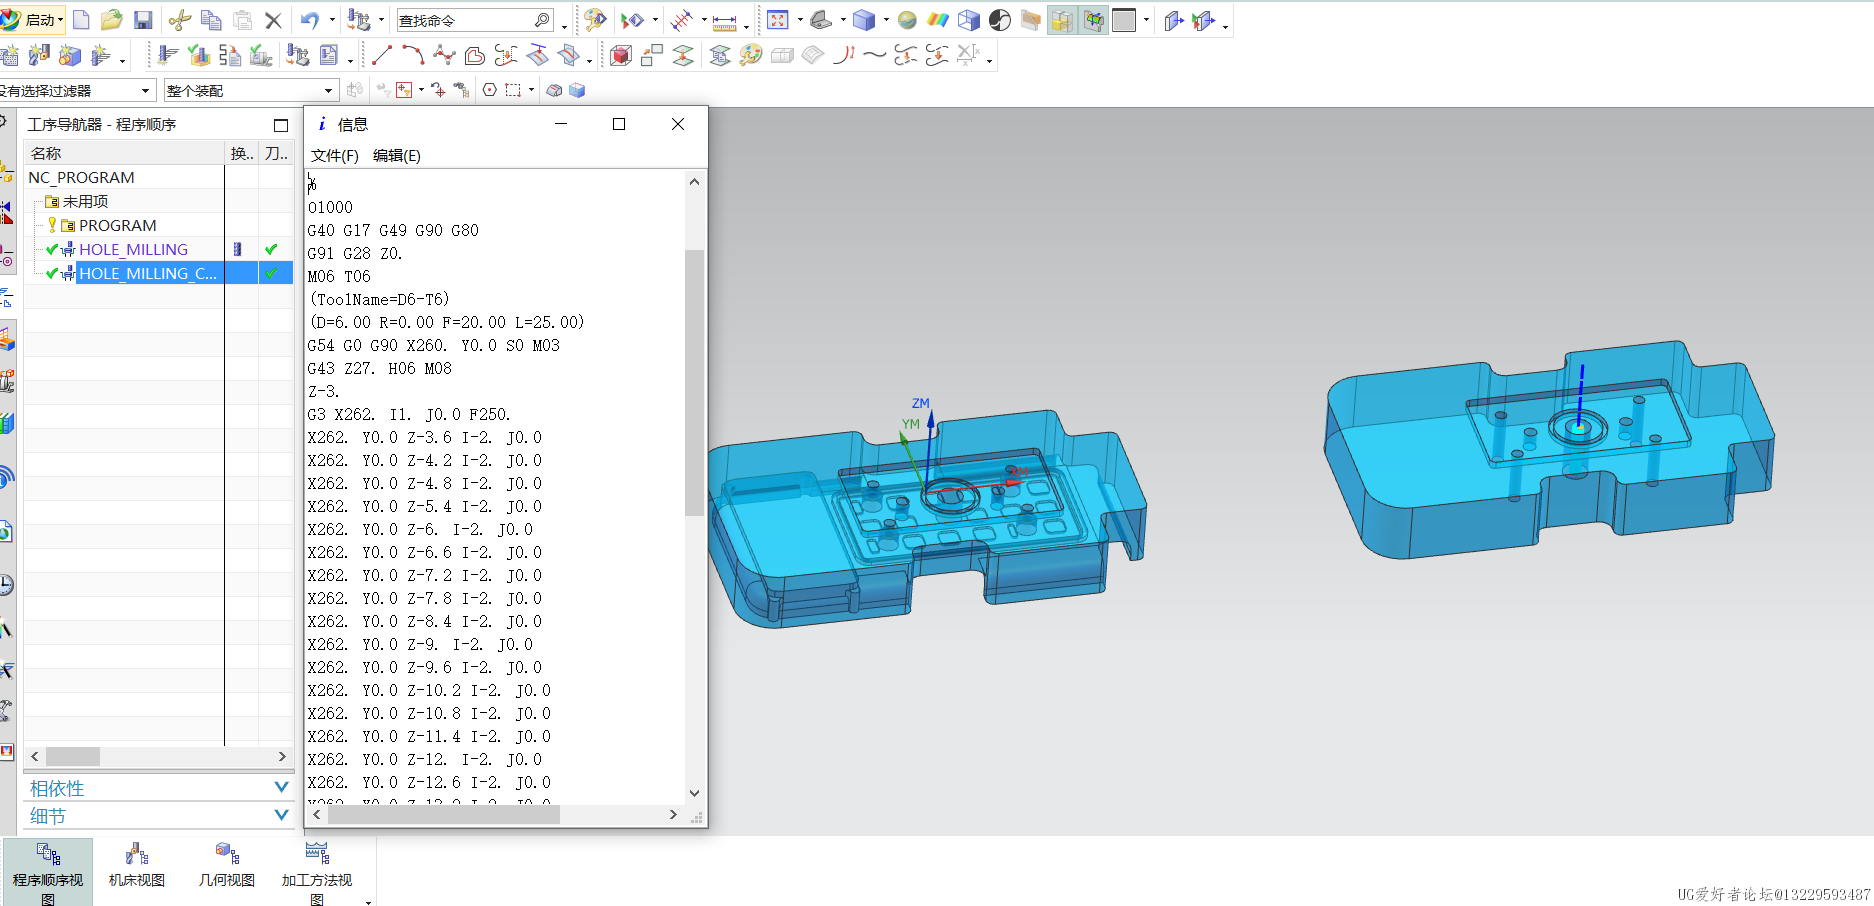Click the New file icon
This screenshot has height=906, width=1874.
(82, 20)
